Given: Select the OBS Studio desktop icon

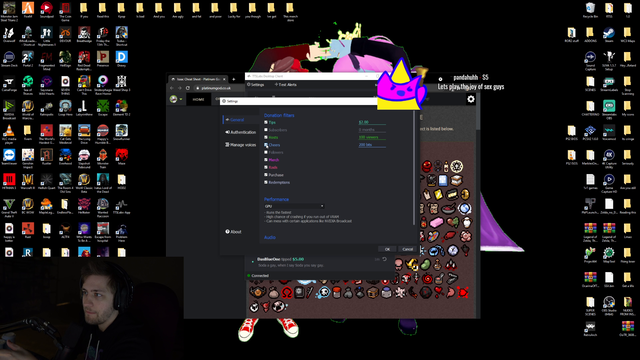Looking at the screenshot, I should [609, 305].
